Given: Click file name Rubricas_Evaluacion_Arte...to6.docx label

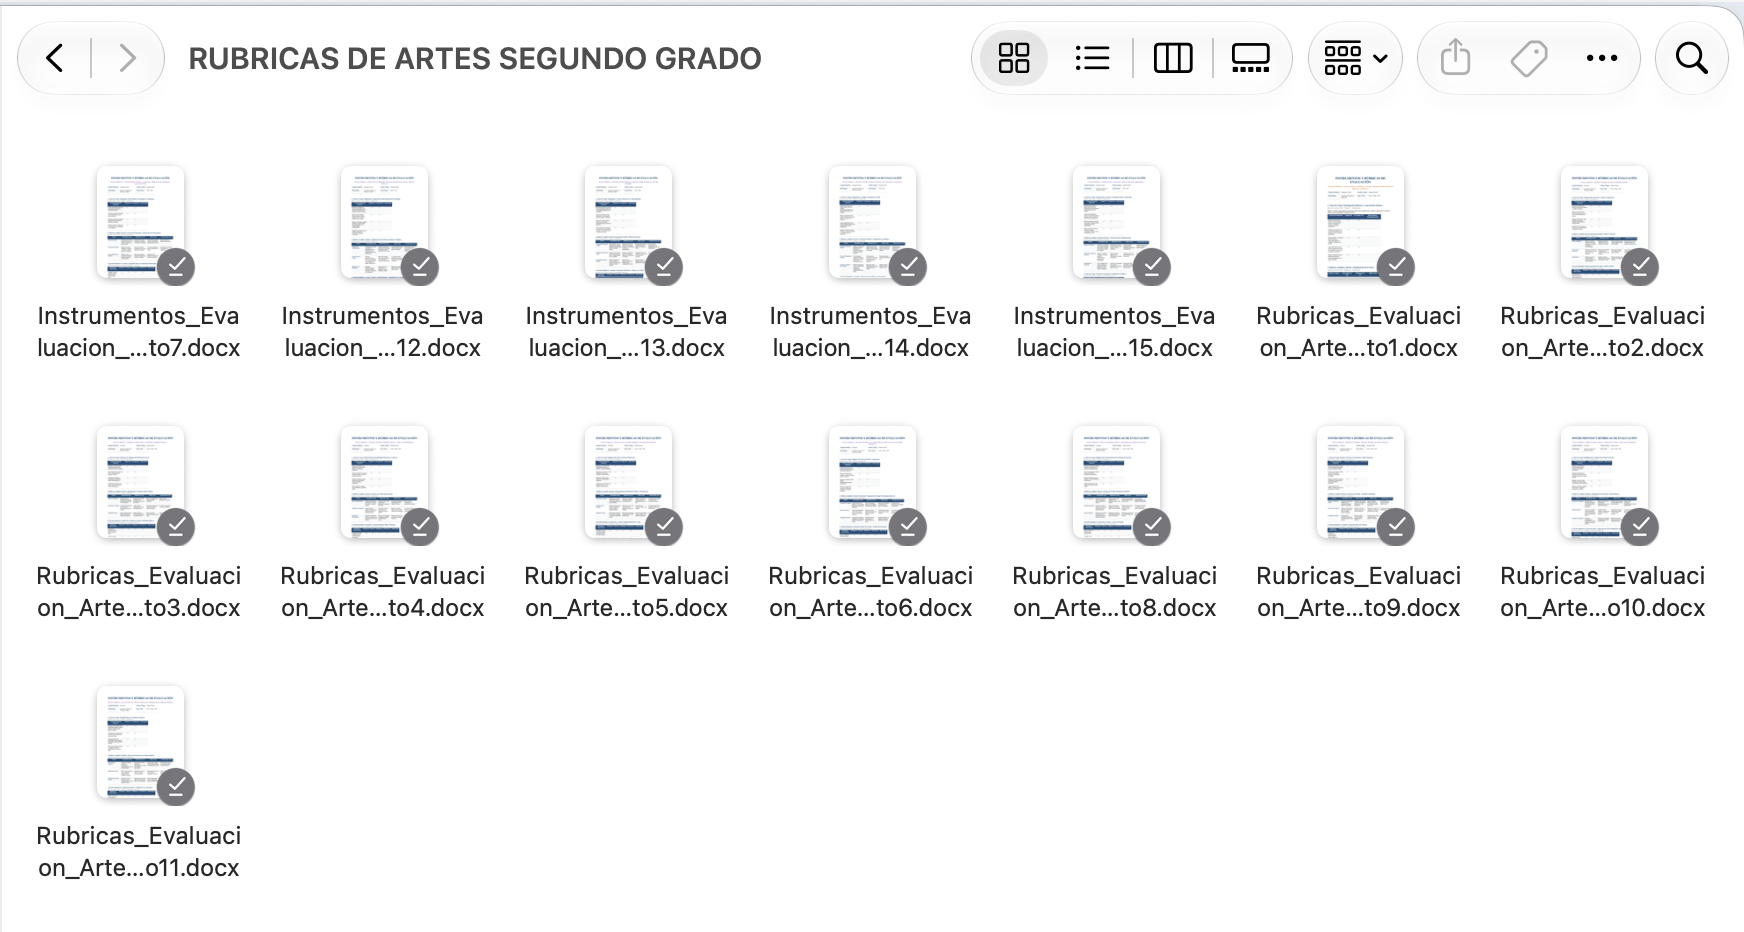Looking at the screenshot, I should [x=871, y=592].
